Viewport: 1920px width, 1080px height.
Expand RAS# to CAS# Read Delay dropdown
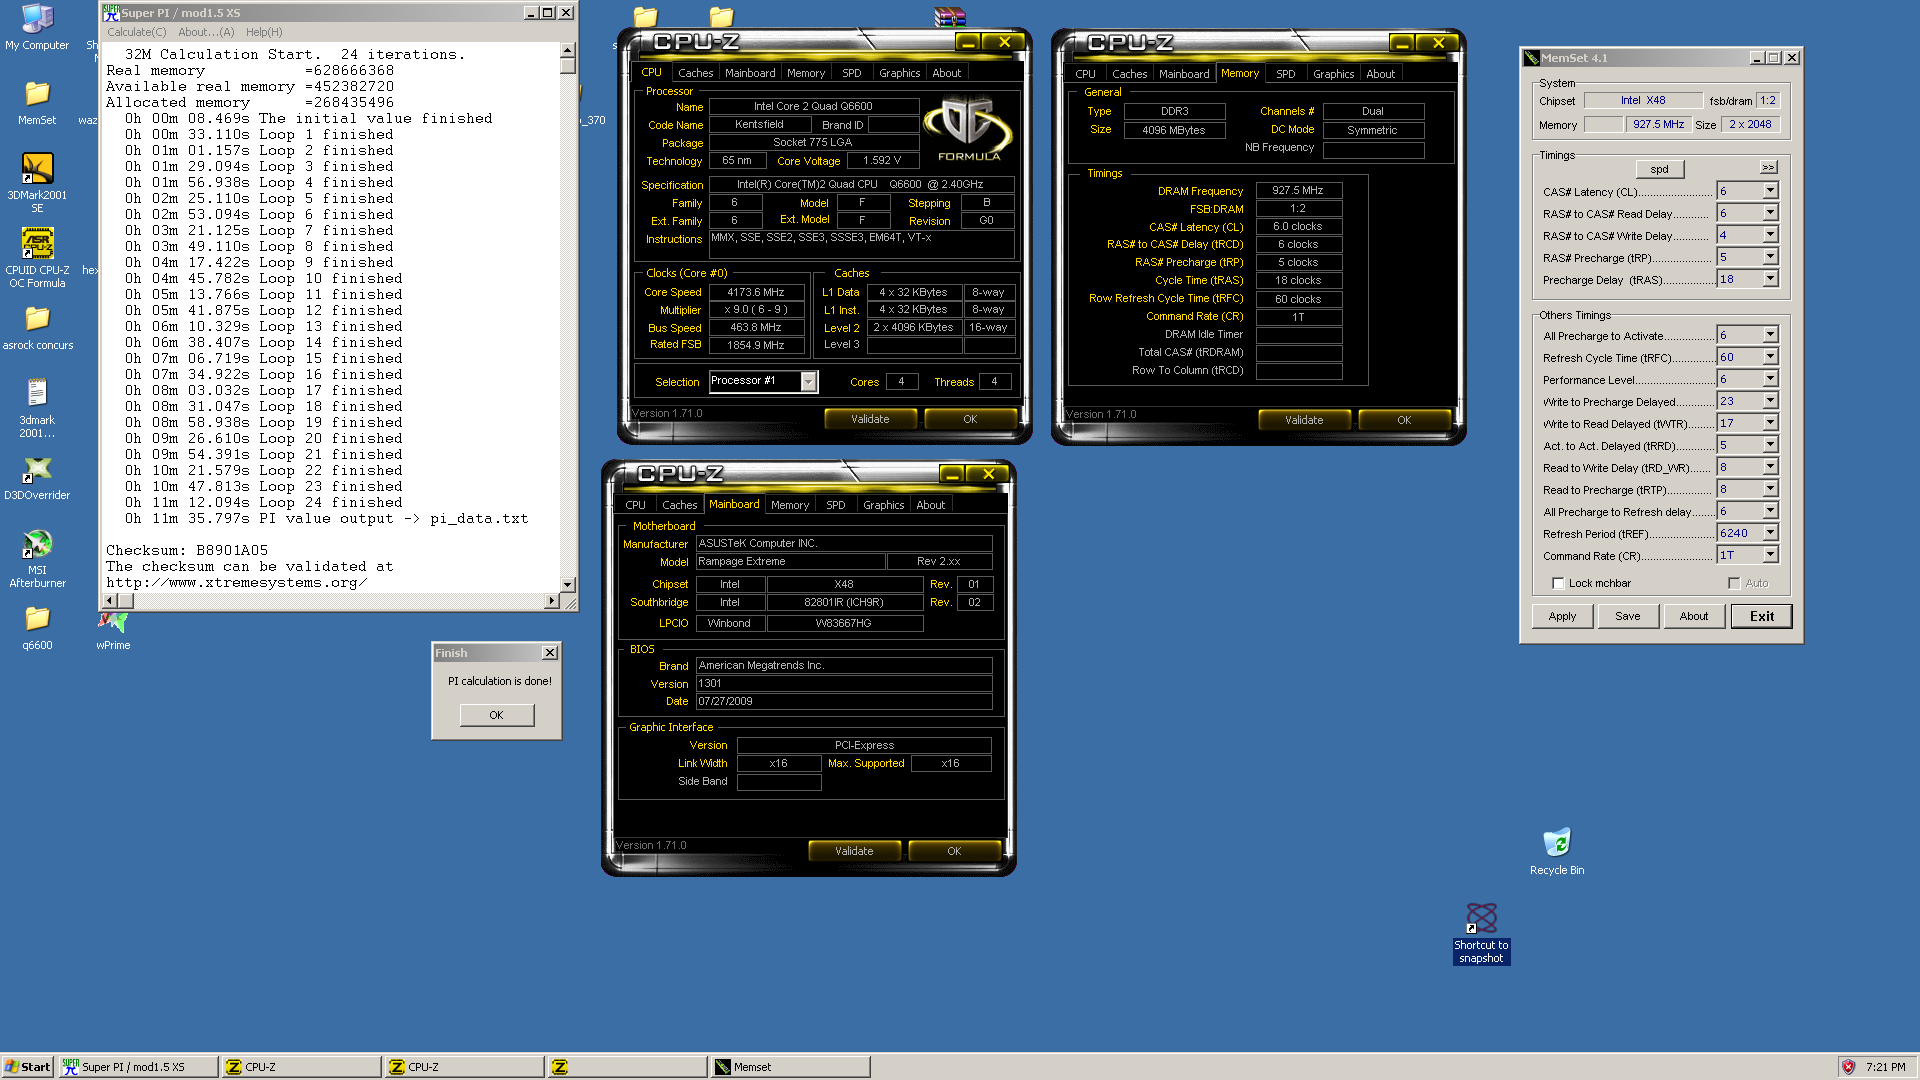point(1770,213)
